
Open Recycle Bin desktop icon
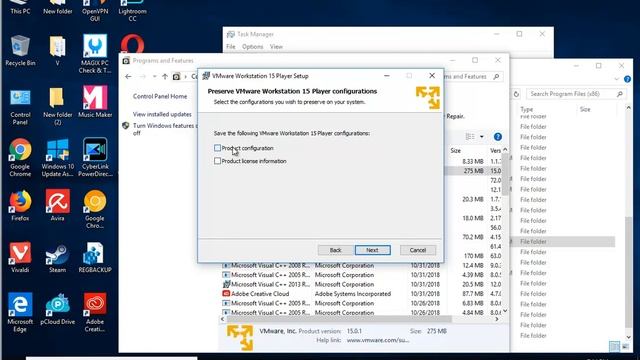tap(20, 51)
